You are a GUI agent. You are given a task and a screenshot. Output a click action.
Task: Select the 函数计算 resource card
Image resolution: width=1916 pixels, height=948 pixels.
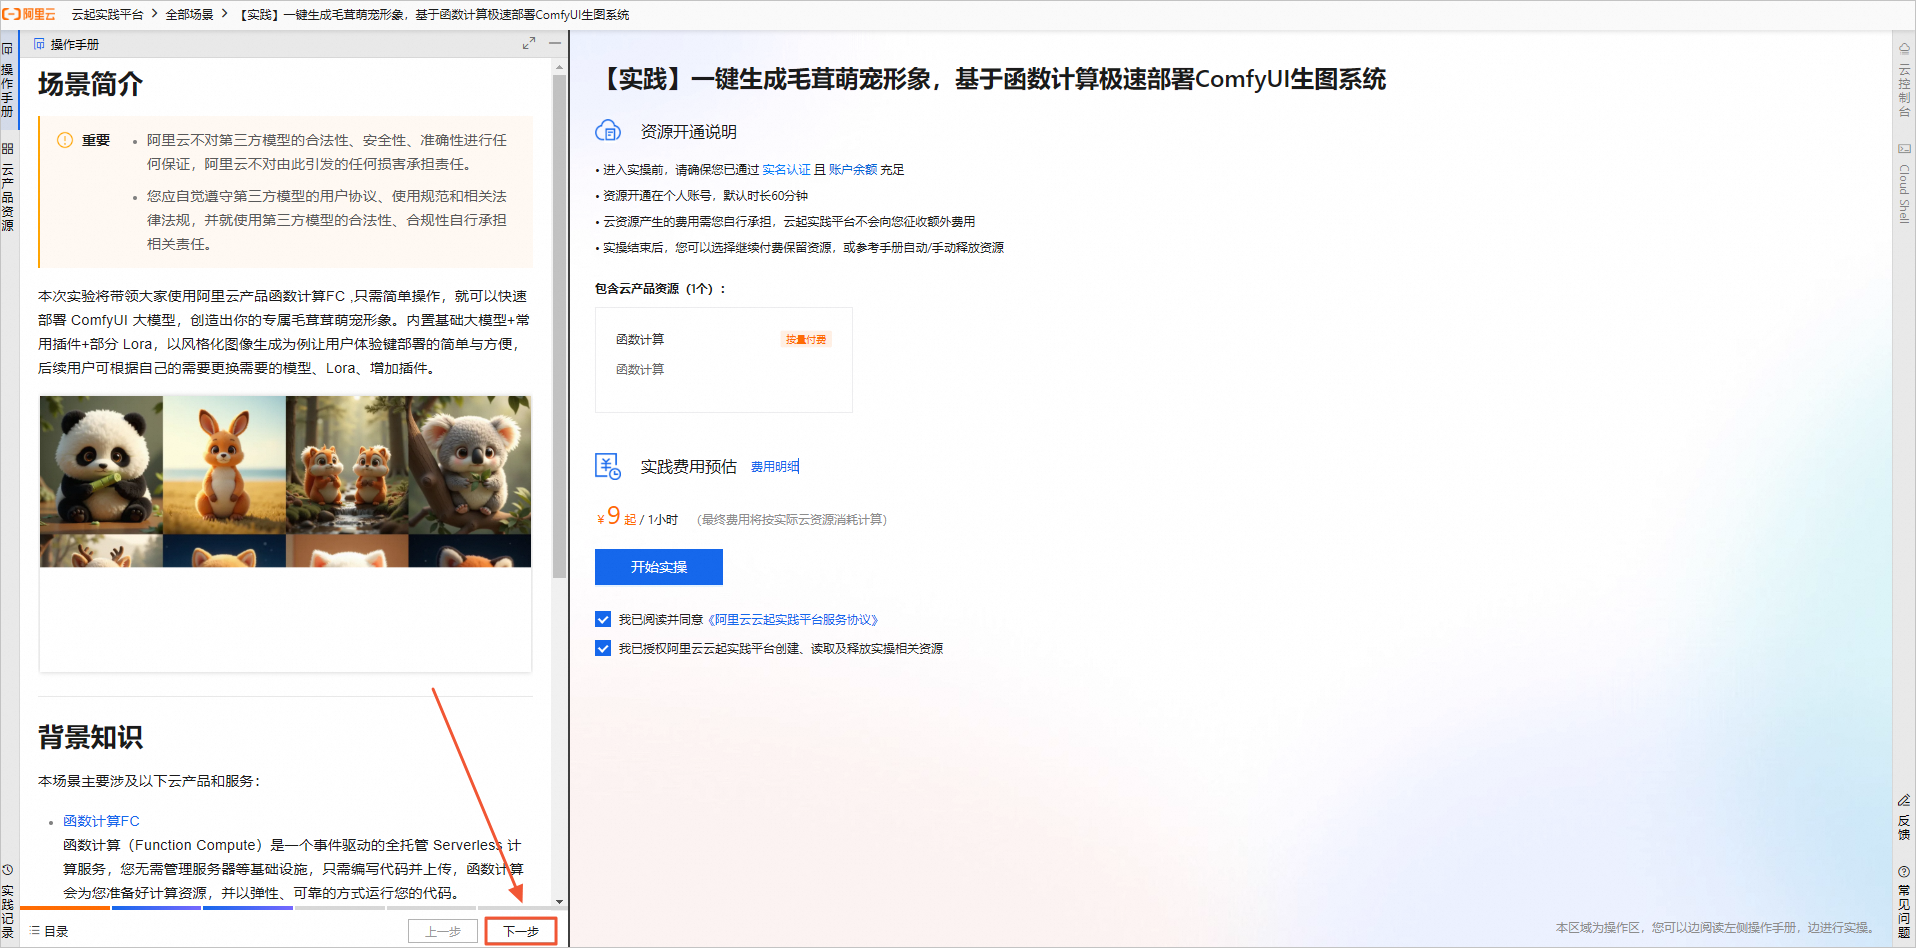tap(724, 360)
